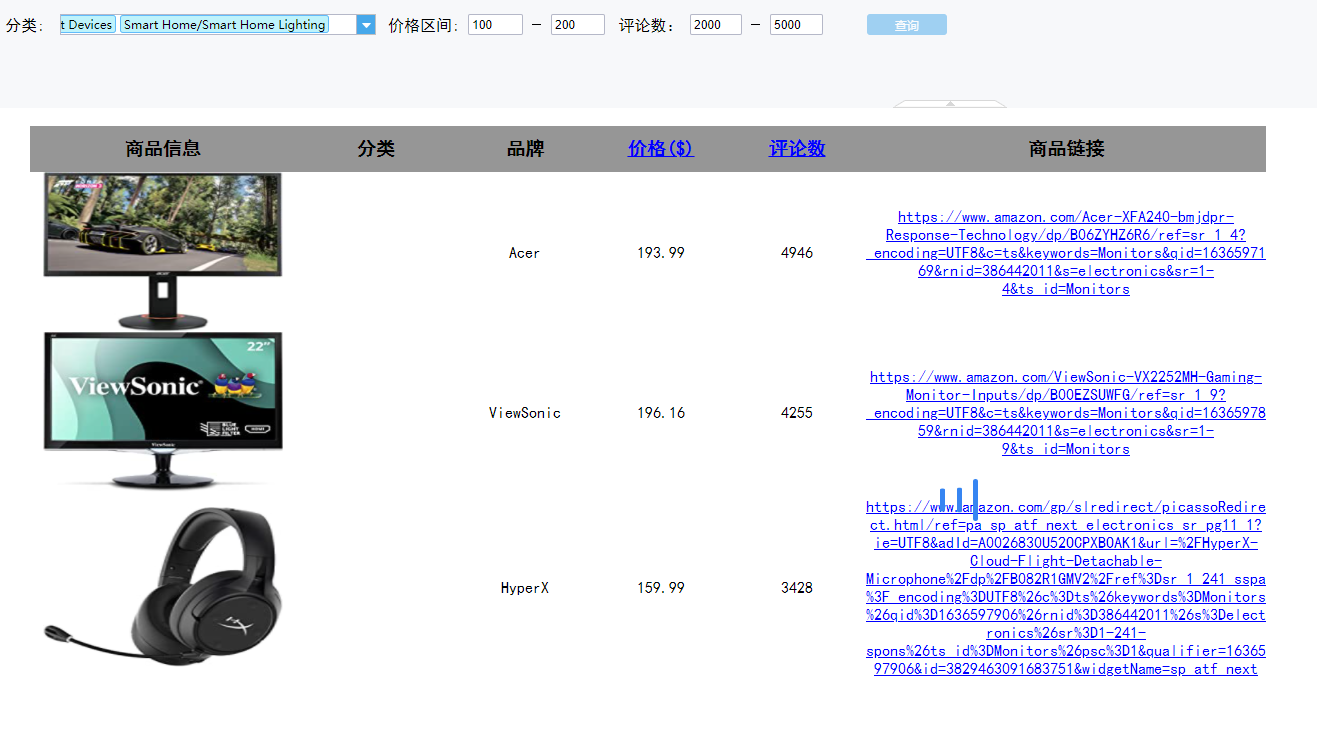
Task: Click the price value 193.99
Action: (661, 253)
